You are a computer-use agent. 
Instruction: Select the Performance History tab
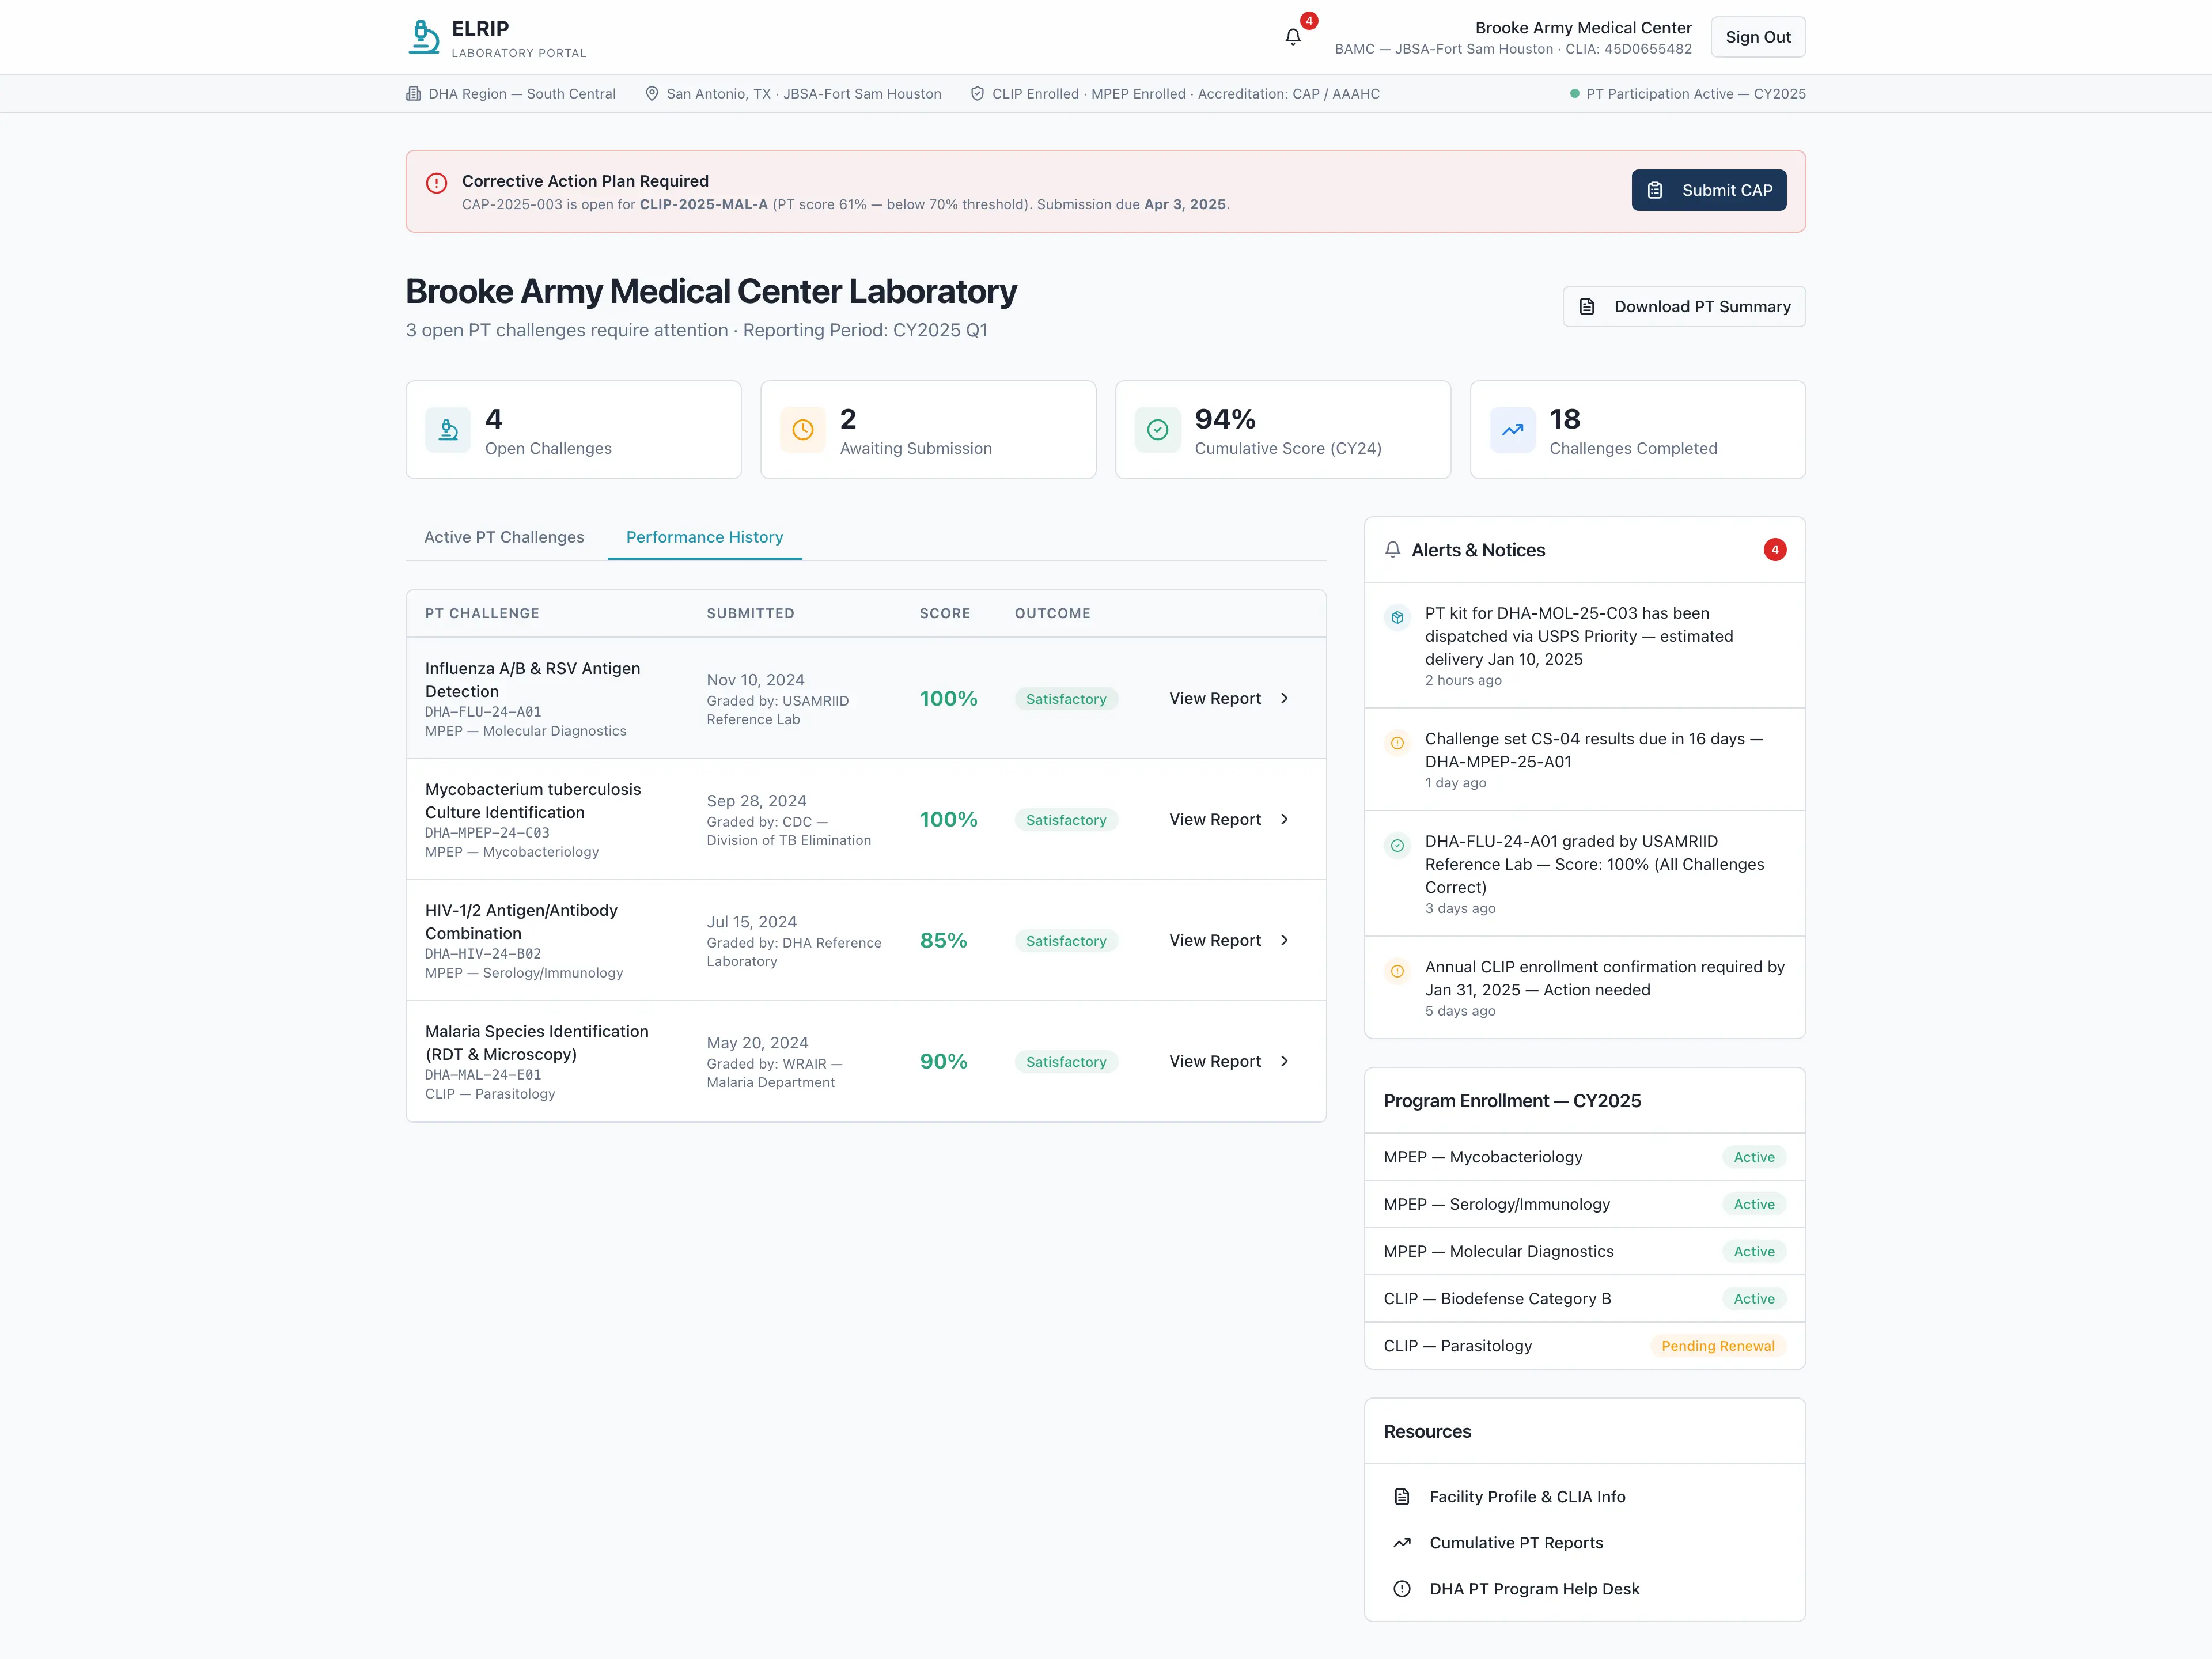[704, 537]
